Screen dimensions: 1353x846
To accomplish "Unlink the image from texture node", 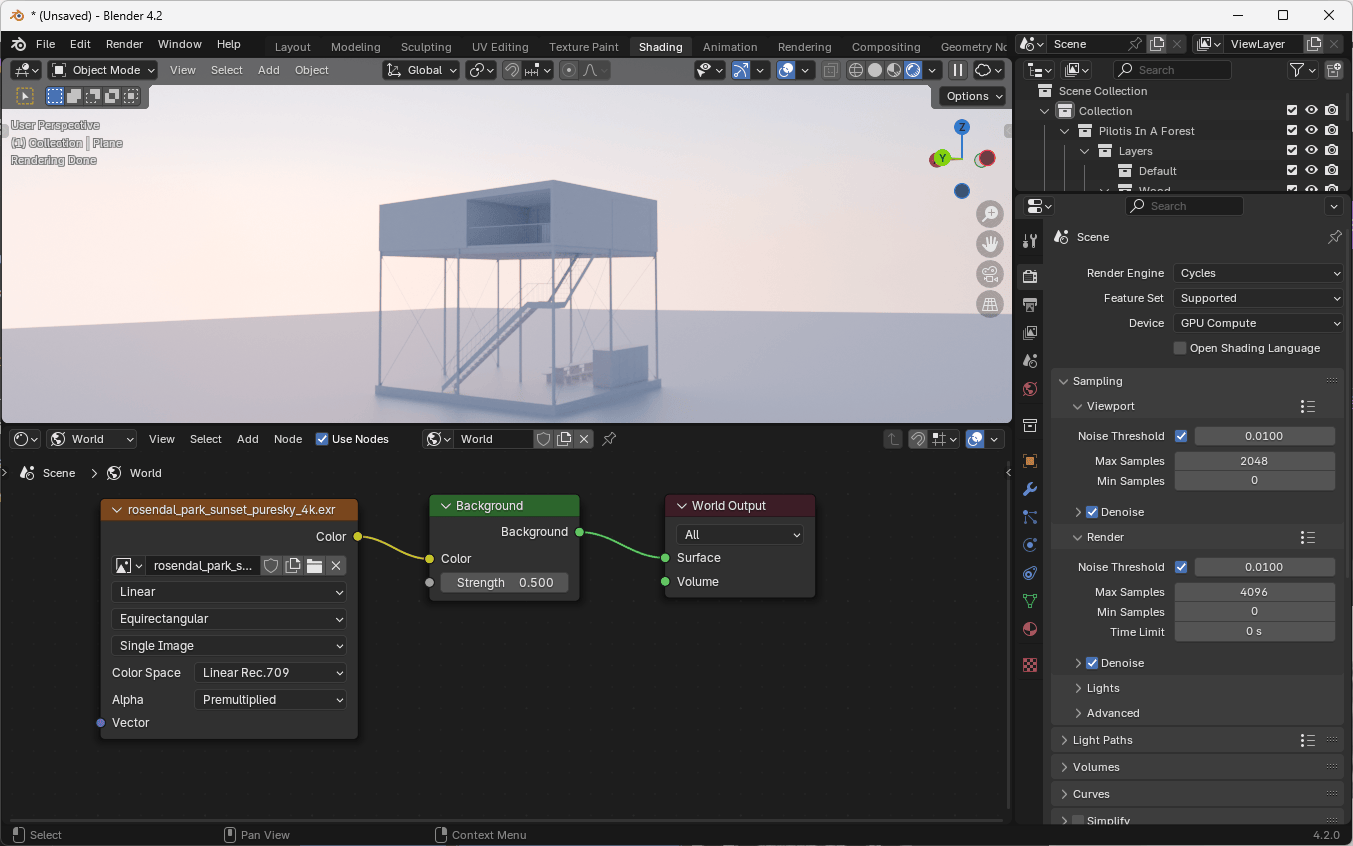I will click(x=336, y=566).
